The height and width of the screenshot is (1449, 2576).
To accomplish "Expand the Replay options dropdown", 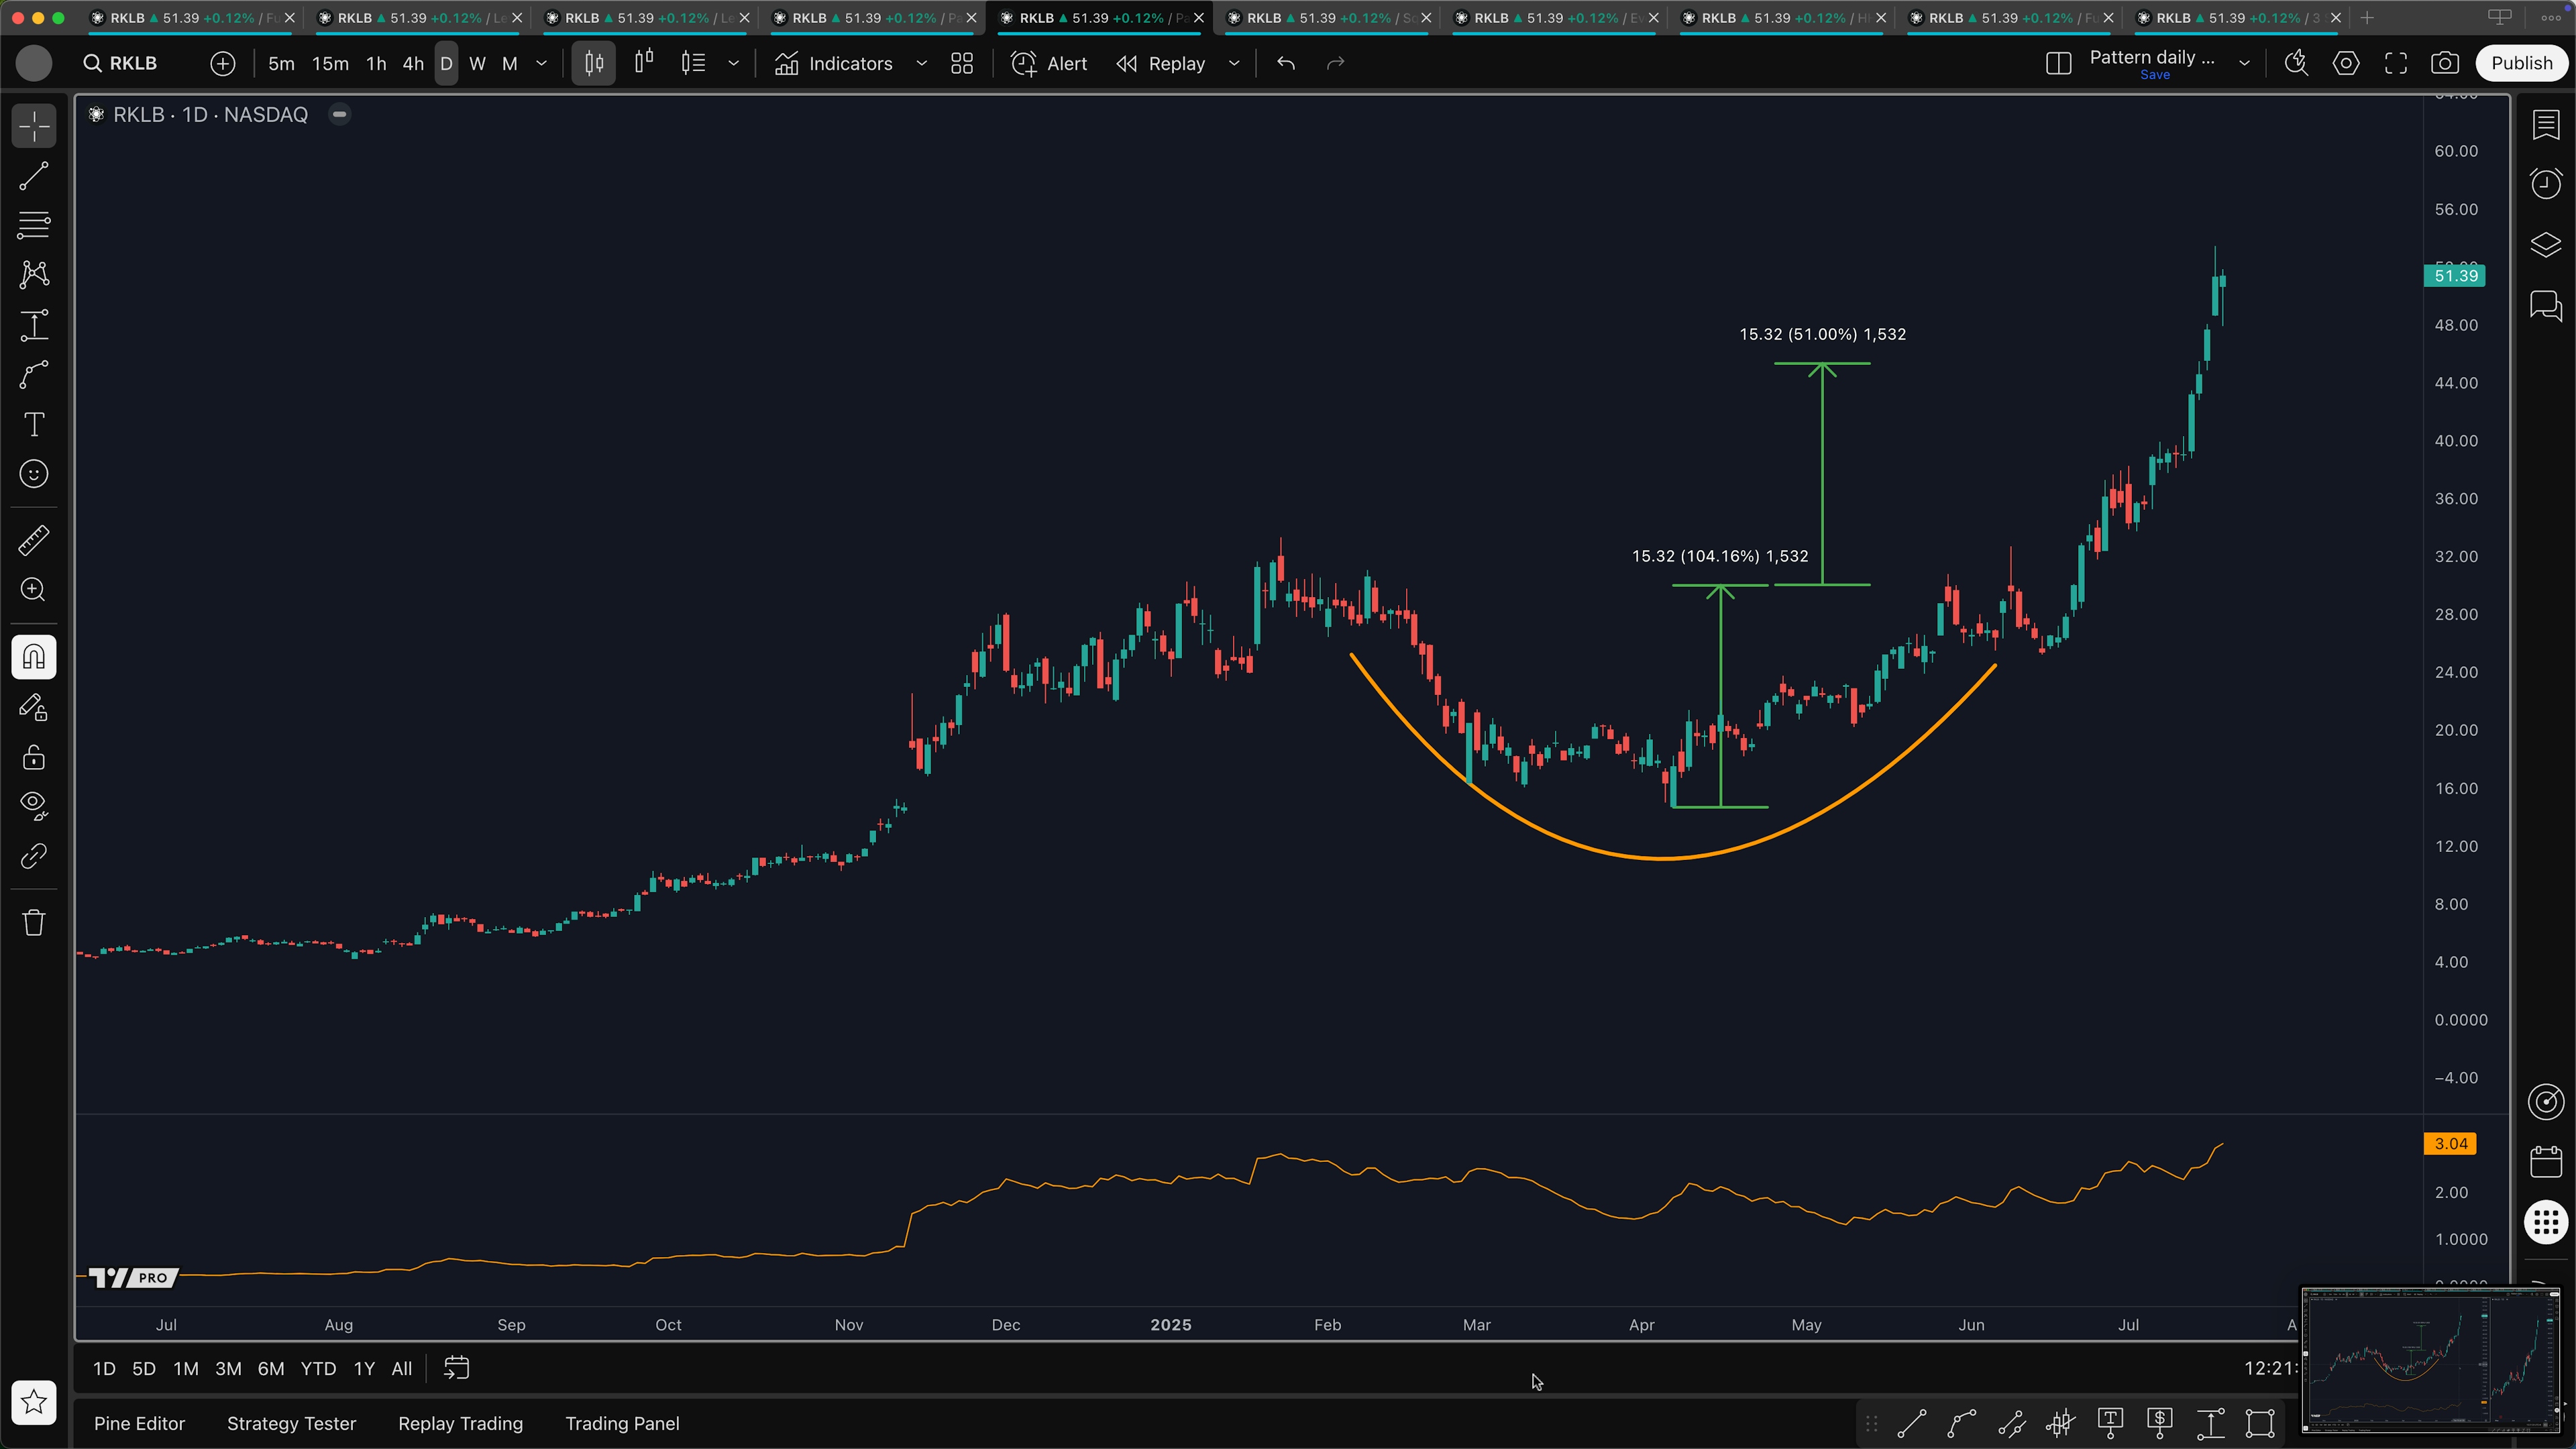I will pos(1234,64).
